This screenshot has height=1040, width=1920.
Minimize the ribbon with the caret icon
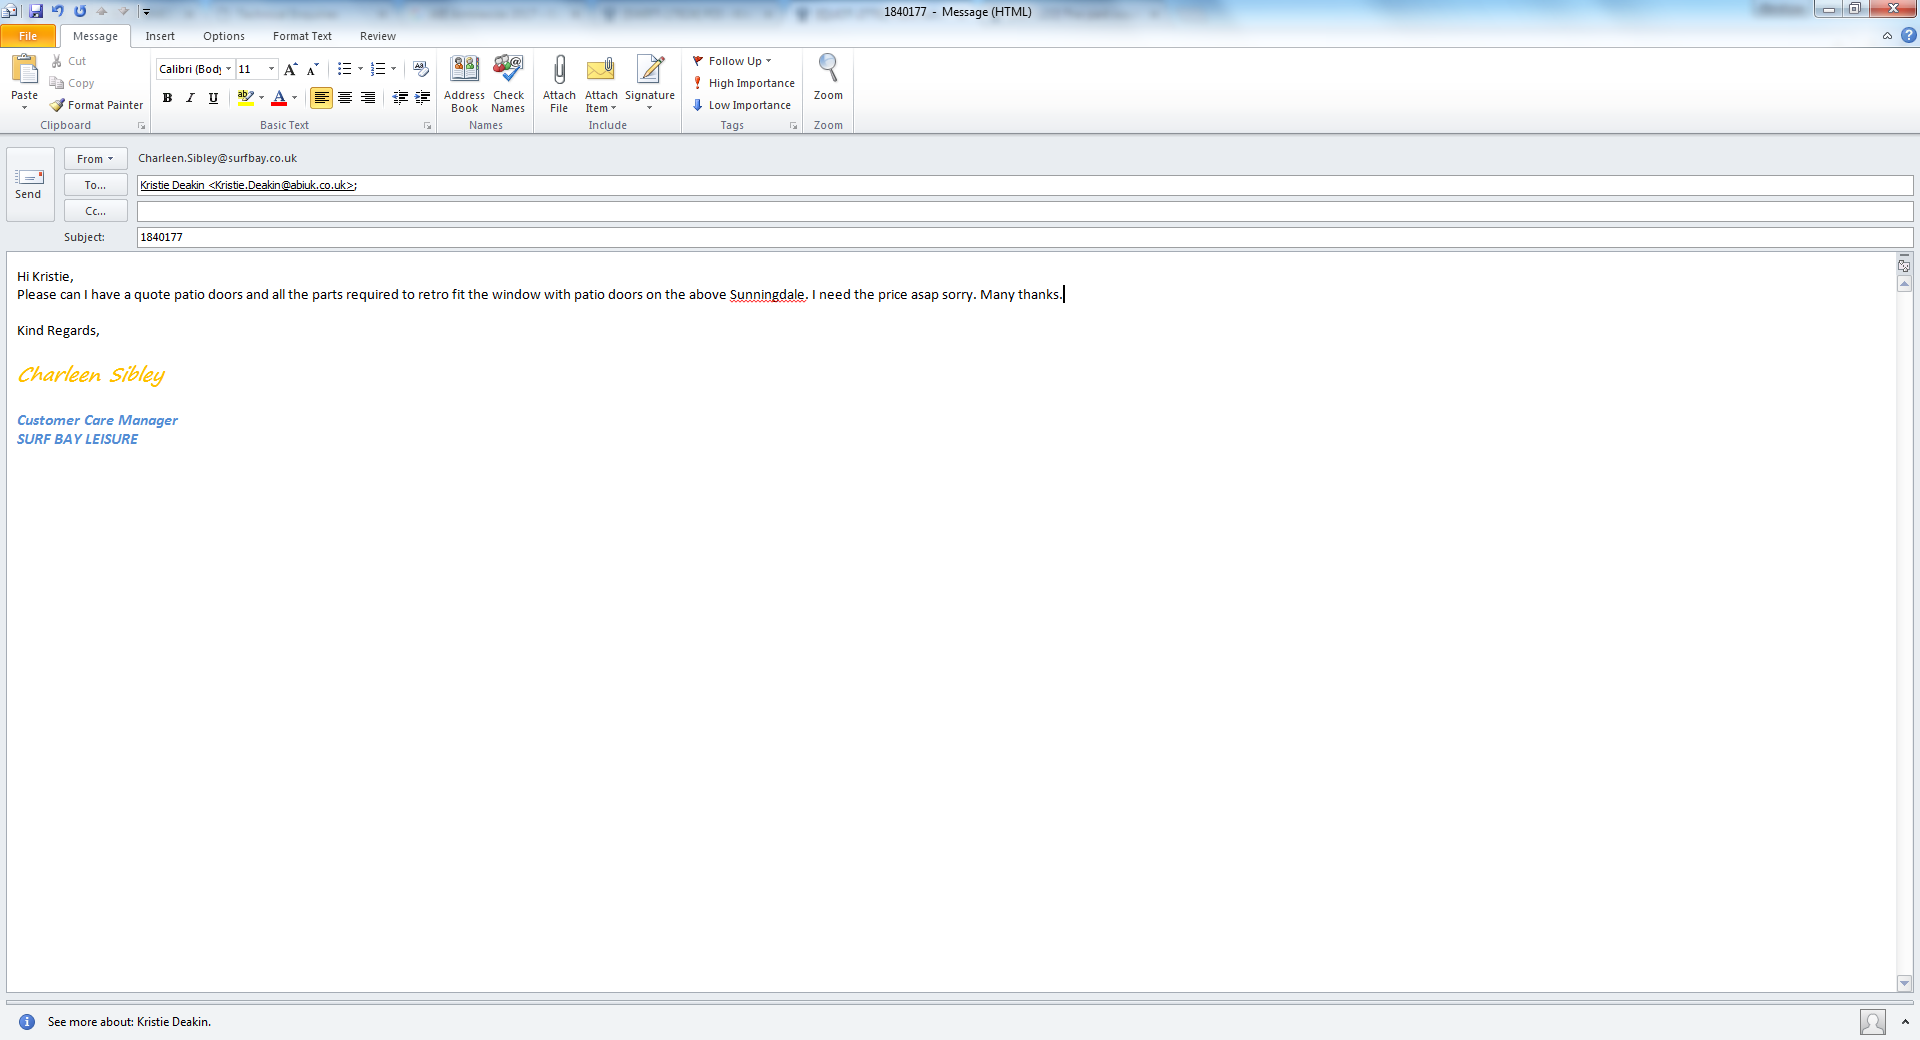(x=1887, y=36)
